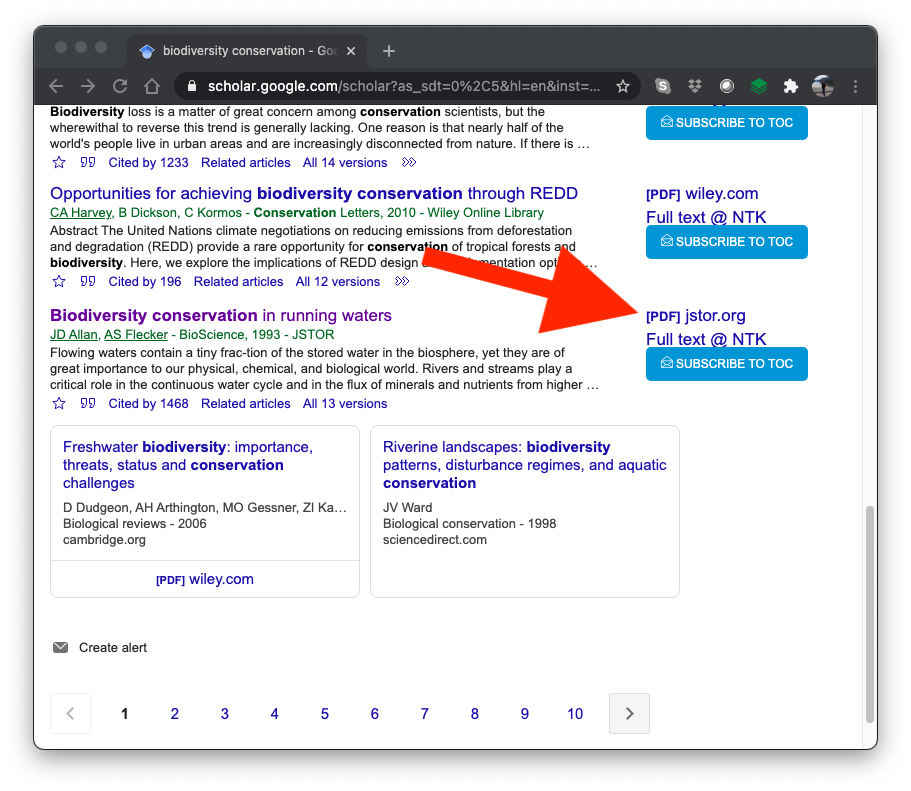This screenshot has height=791, width=911.
Task: Open Related articles for the REDD article
Action: point(238,282)
